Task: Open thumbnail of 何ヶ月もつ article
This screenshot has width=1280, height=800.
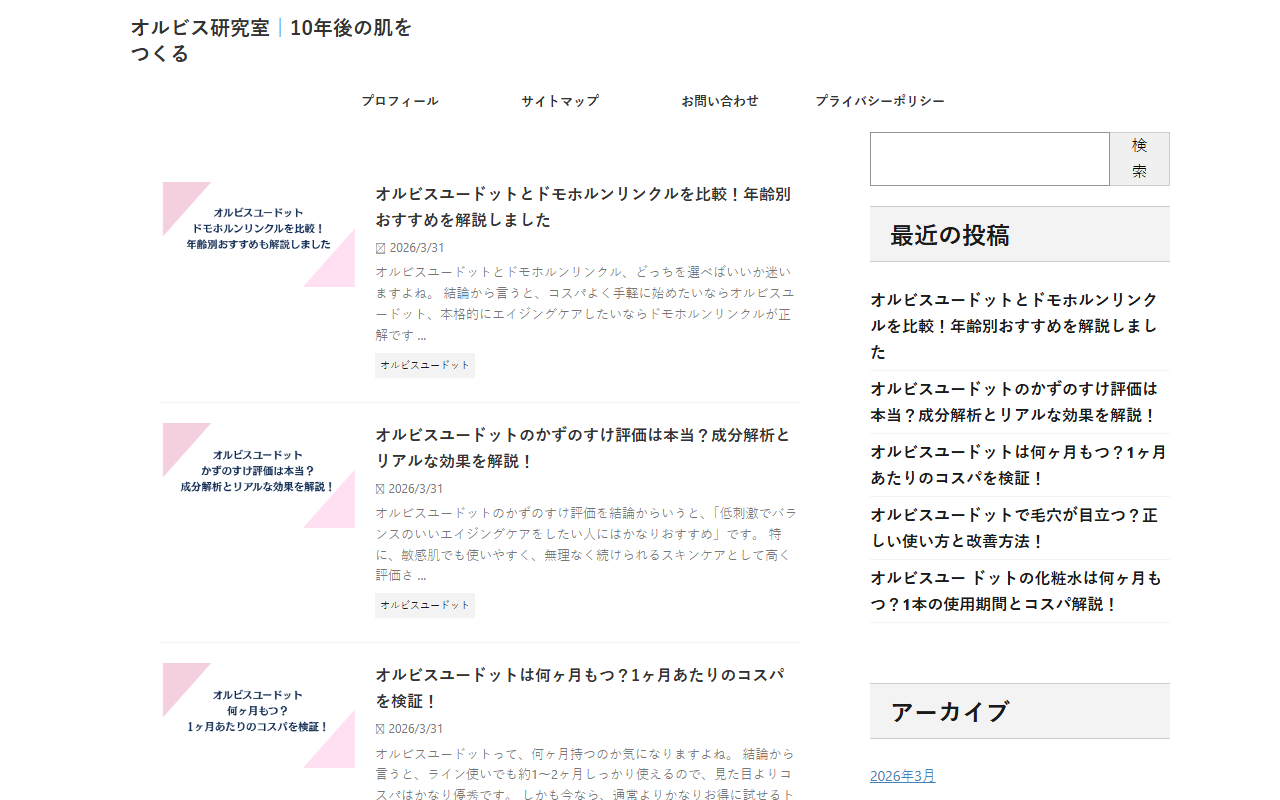Action: [x=259, y=715]
